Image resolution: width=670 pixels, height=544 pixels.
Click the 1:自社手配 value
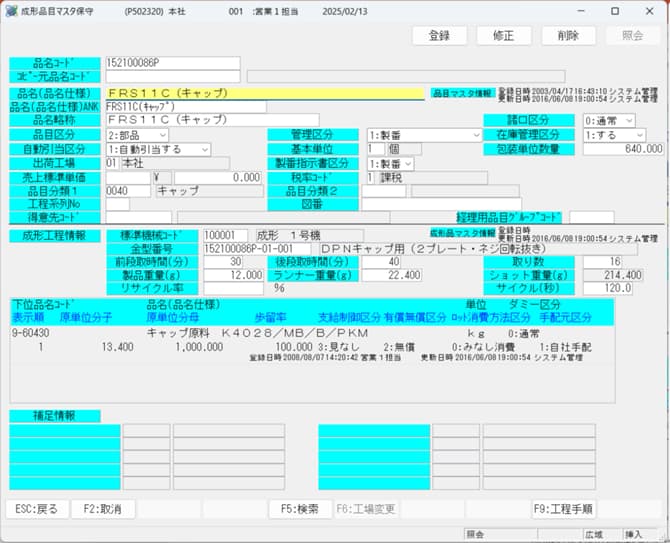[x=565, y=347]
